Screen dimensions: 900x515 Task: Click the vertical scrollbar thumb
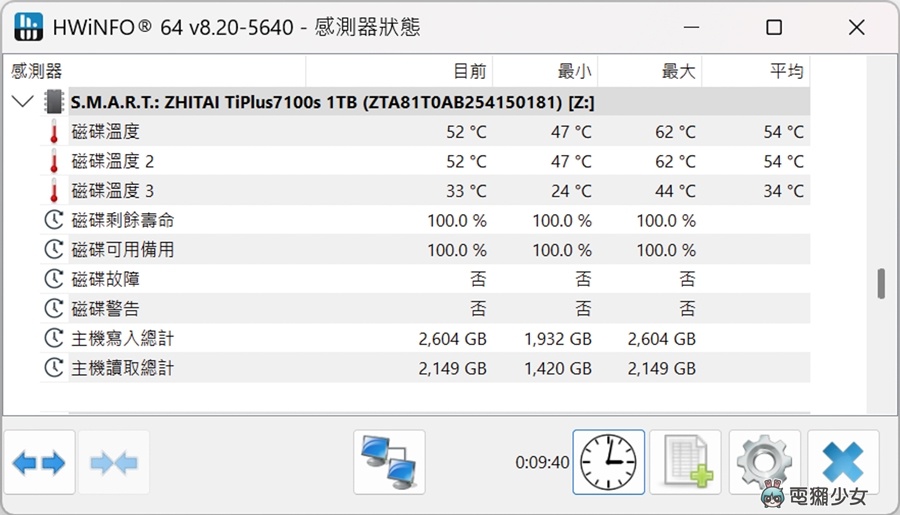point(881,284)
